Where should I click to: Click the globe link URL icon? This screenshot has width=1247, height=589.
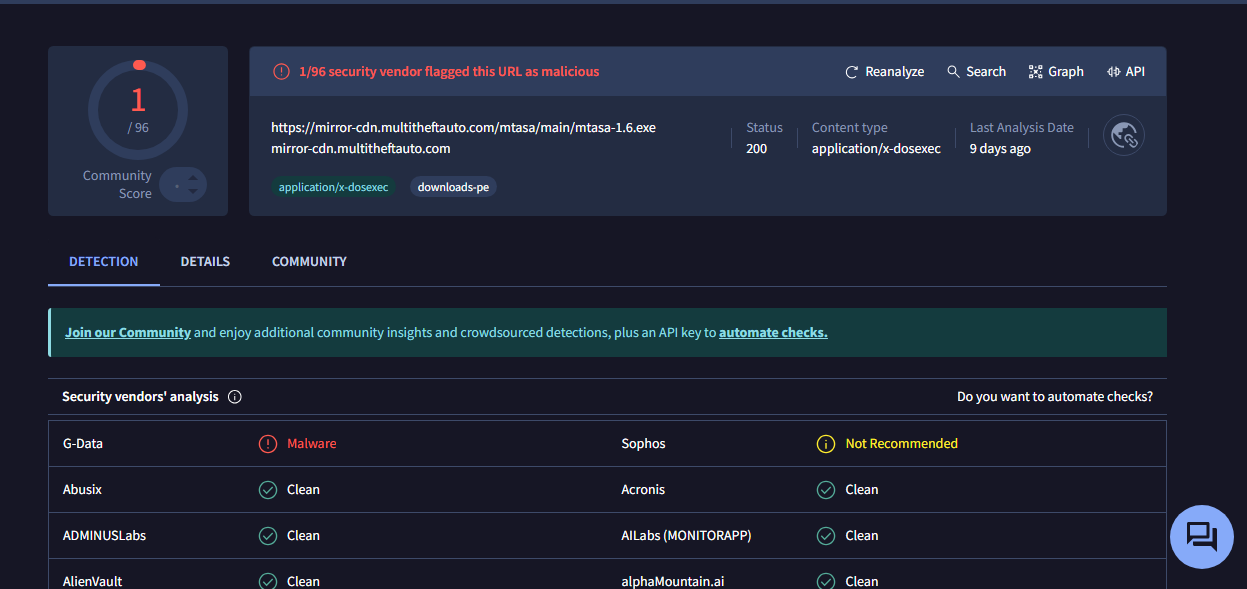1124,135
